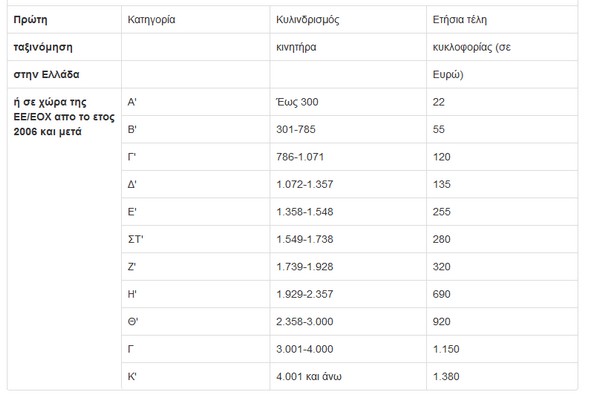Select the '4.001 και άνω' cell
This screenshot has width=600, height=401.
click(310, 374)
